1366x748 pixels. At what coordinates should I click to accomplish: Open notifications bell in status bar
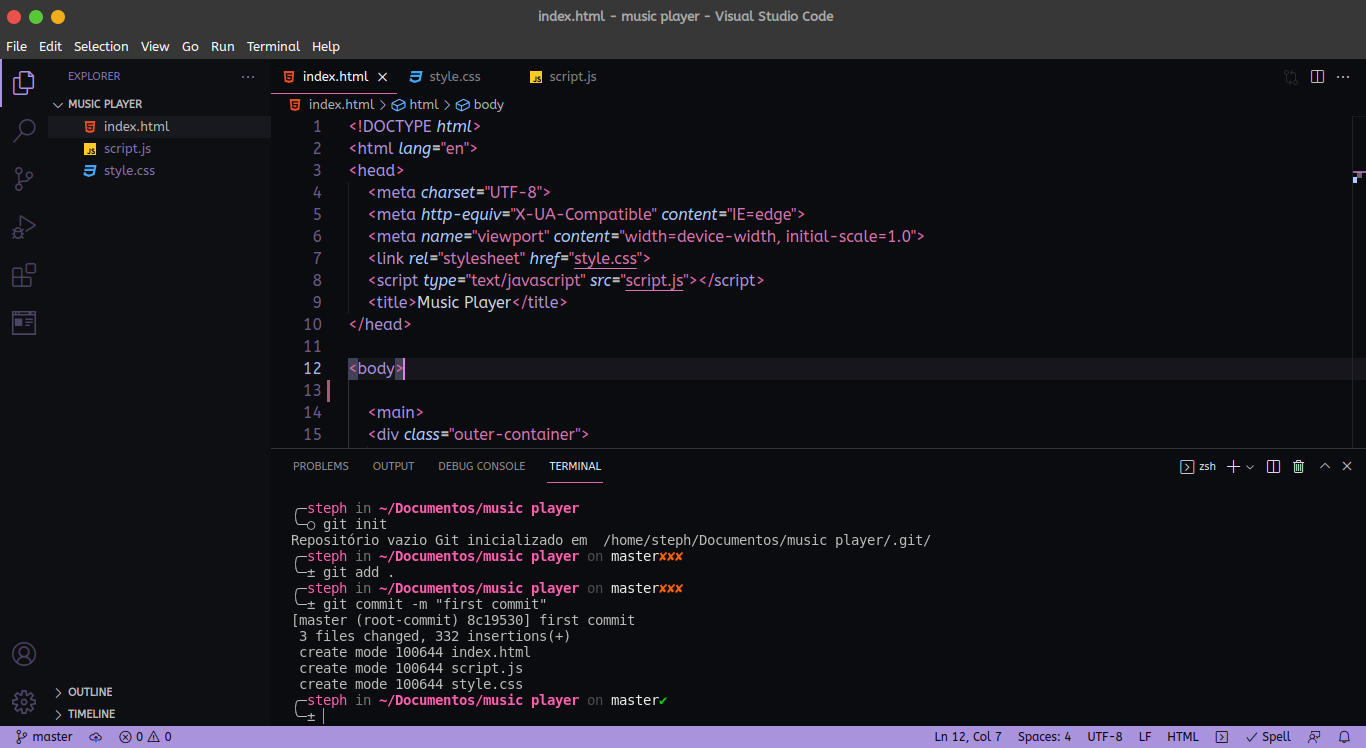click(1344, 737)
